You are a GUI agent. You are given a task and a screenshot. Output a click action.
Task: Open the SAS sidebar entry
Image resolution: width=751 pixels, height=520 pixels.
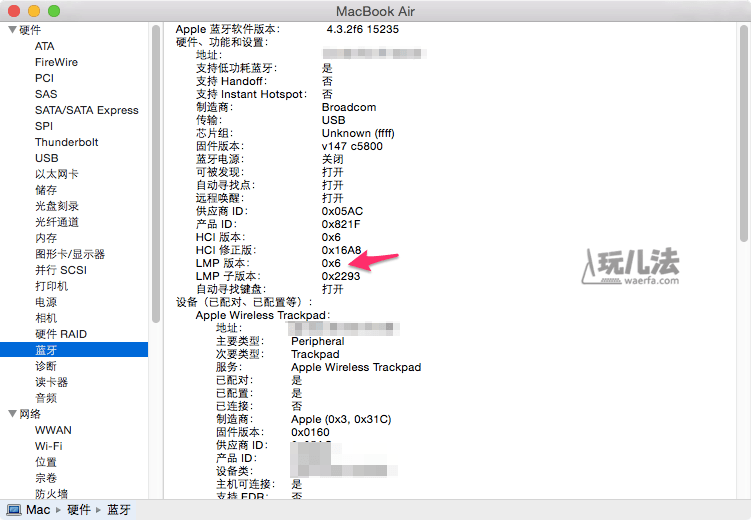pyautogui.click(x=46, y=94)
